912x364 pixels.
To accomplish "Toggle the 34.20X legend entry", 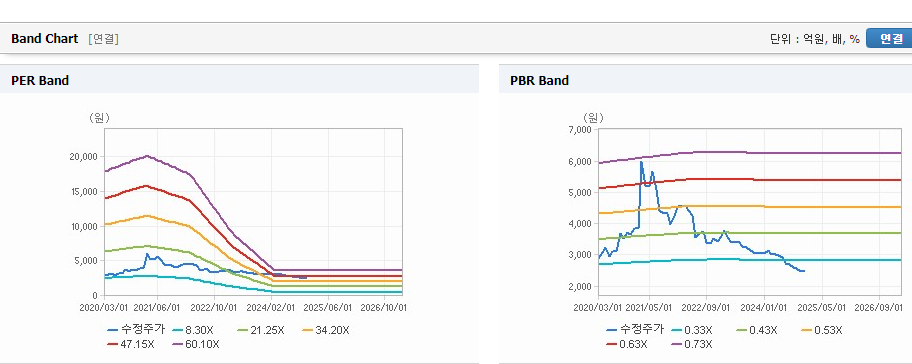I will tap(326, 330).
